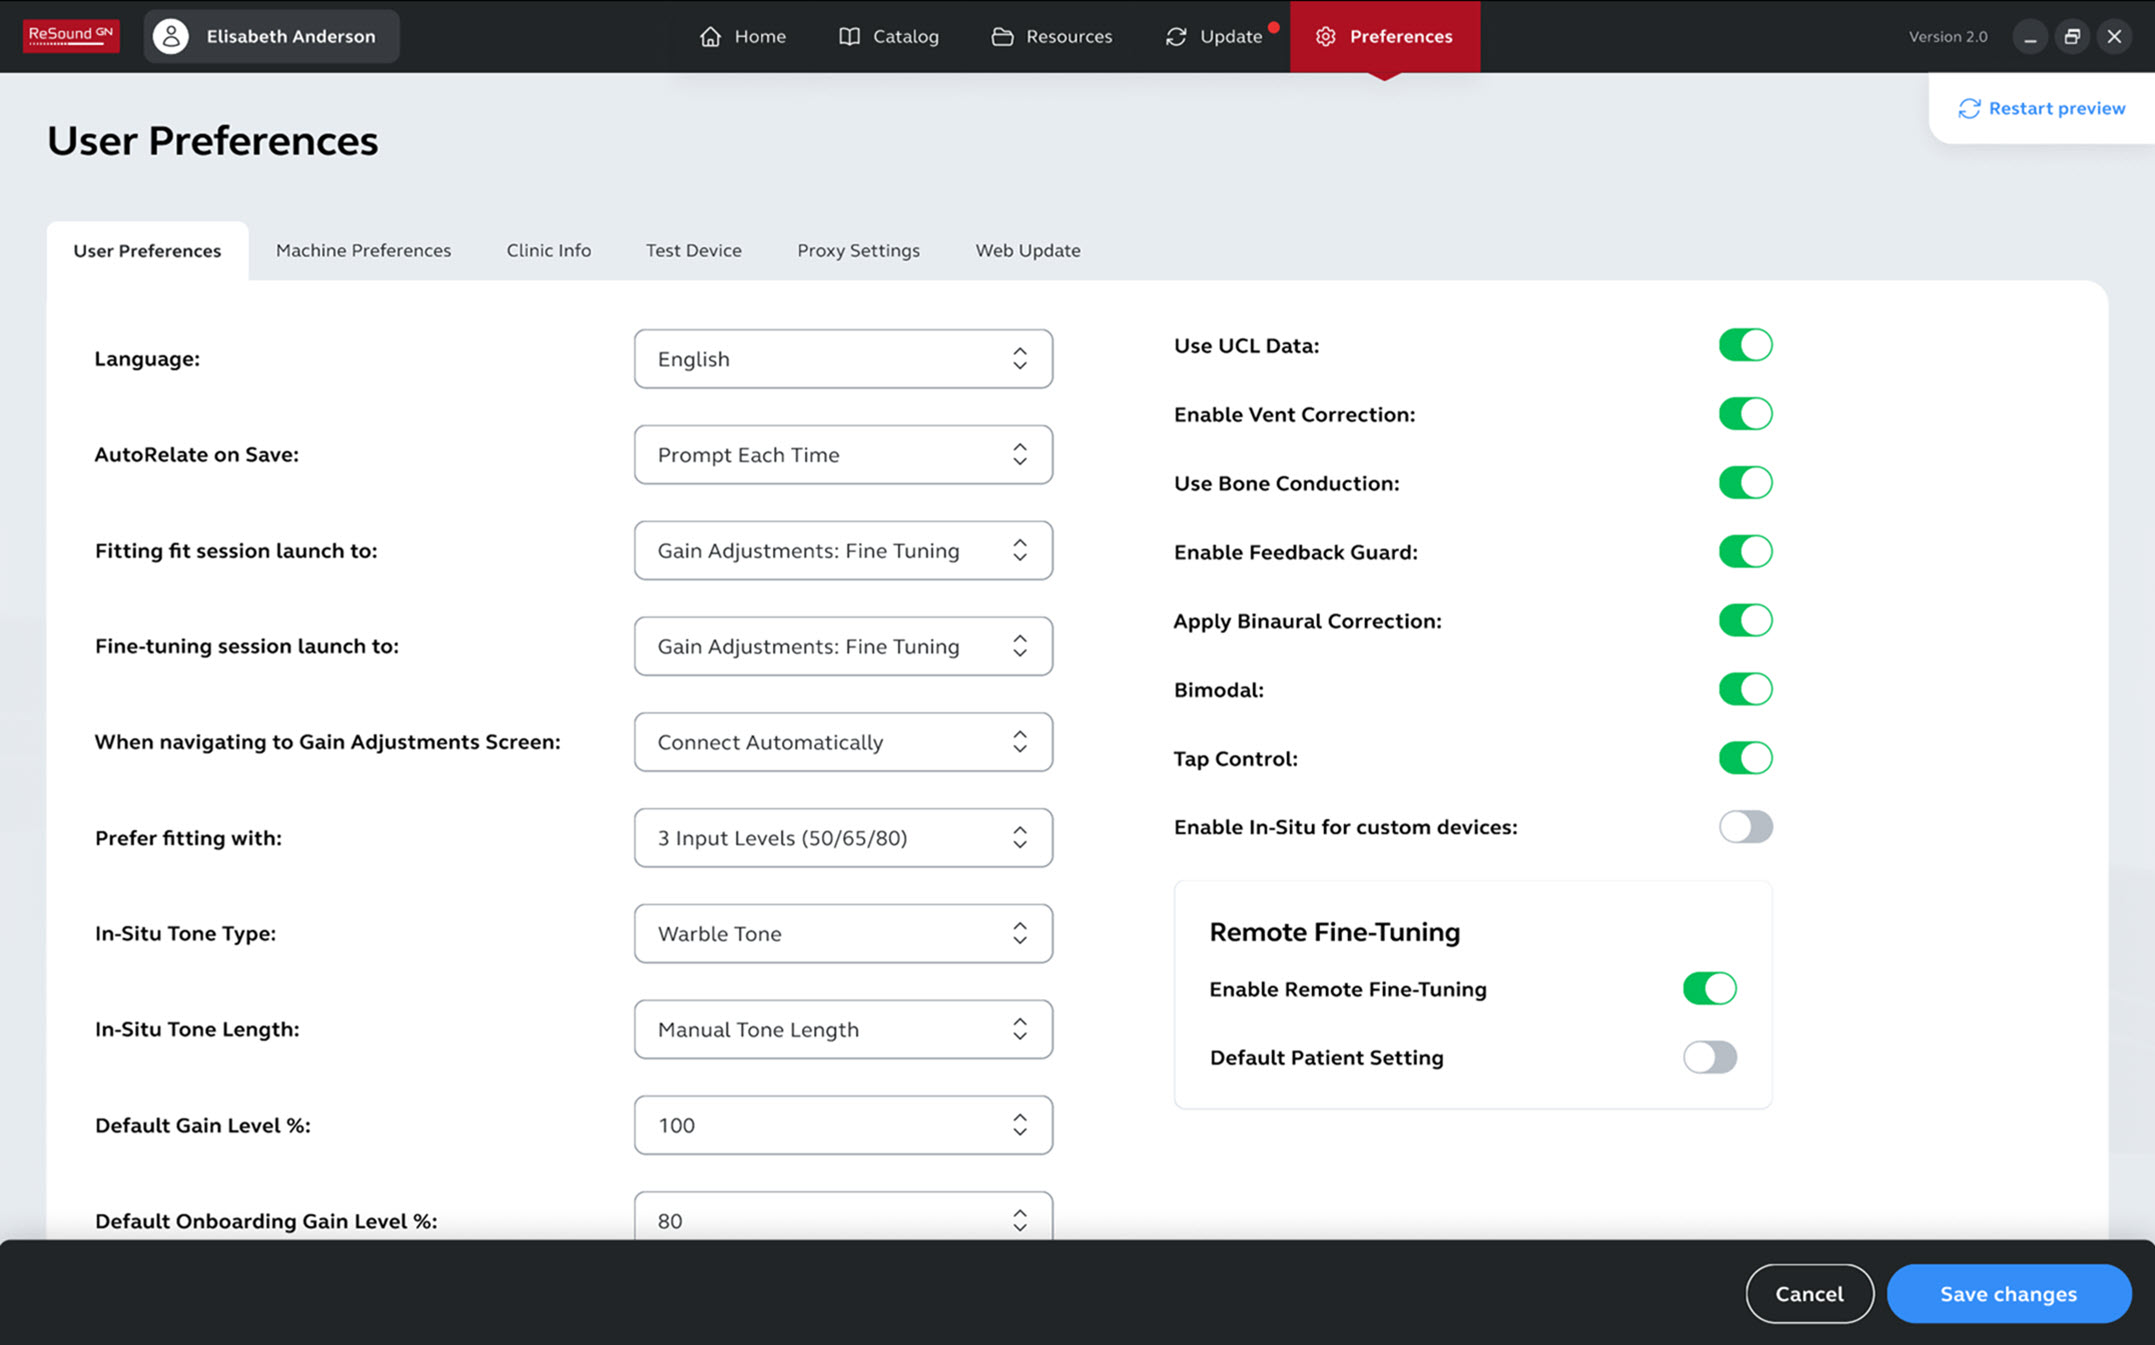Click the user profile avatar icon
This screenshot has height=1345, width=2155.
(171, 36)
